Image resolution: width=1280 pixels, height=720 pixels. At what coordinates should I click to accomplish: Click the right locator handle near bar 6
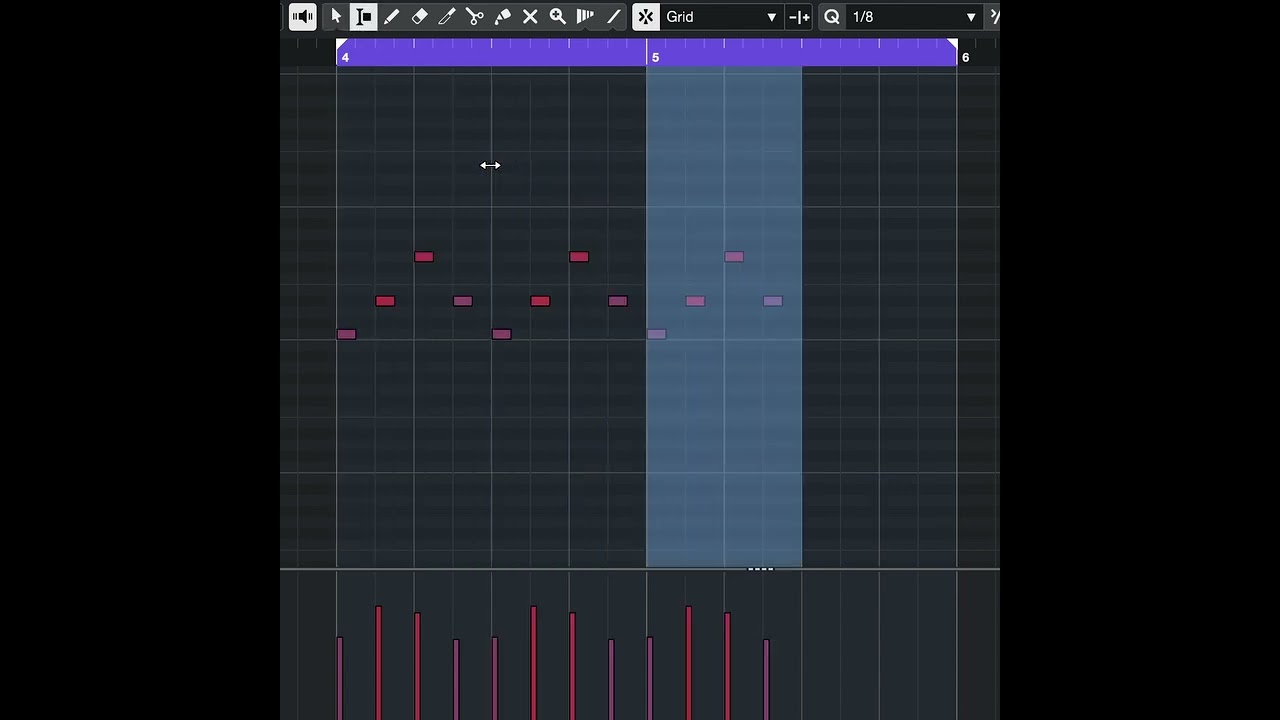coord(952,44)
